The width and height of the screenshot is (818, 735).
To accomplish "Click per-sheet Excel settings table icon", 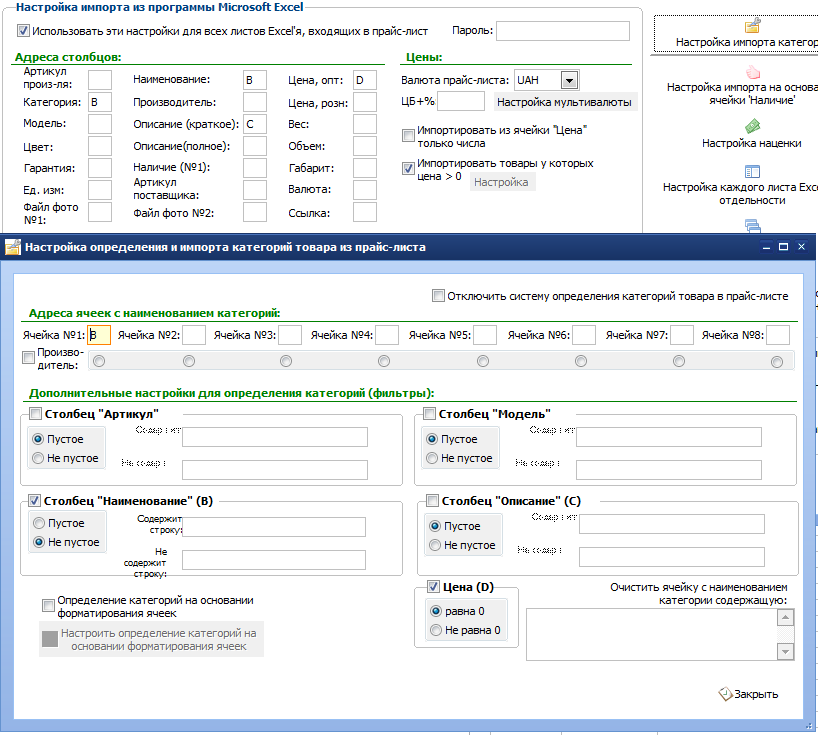I will (752, 171).
